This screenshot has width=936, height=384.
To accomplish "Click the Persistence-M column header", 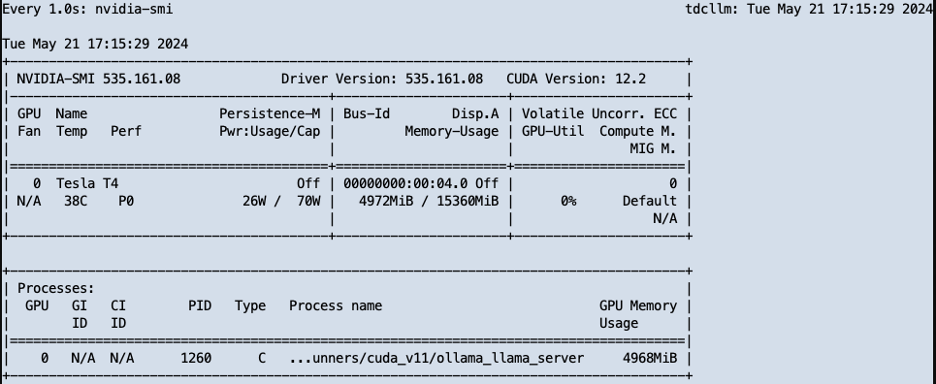I will coord(270,113).
